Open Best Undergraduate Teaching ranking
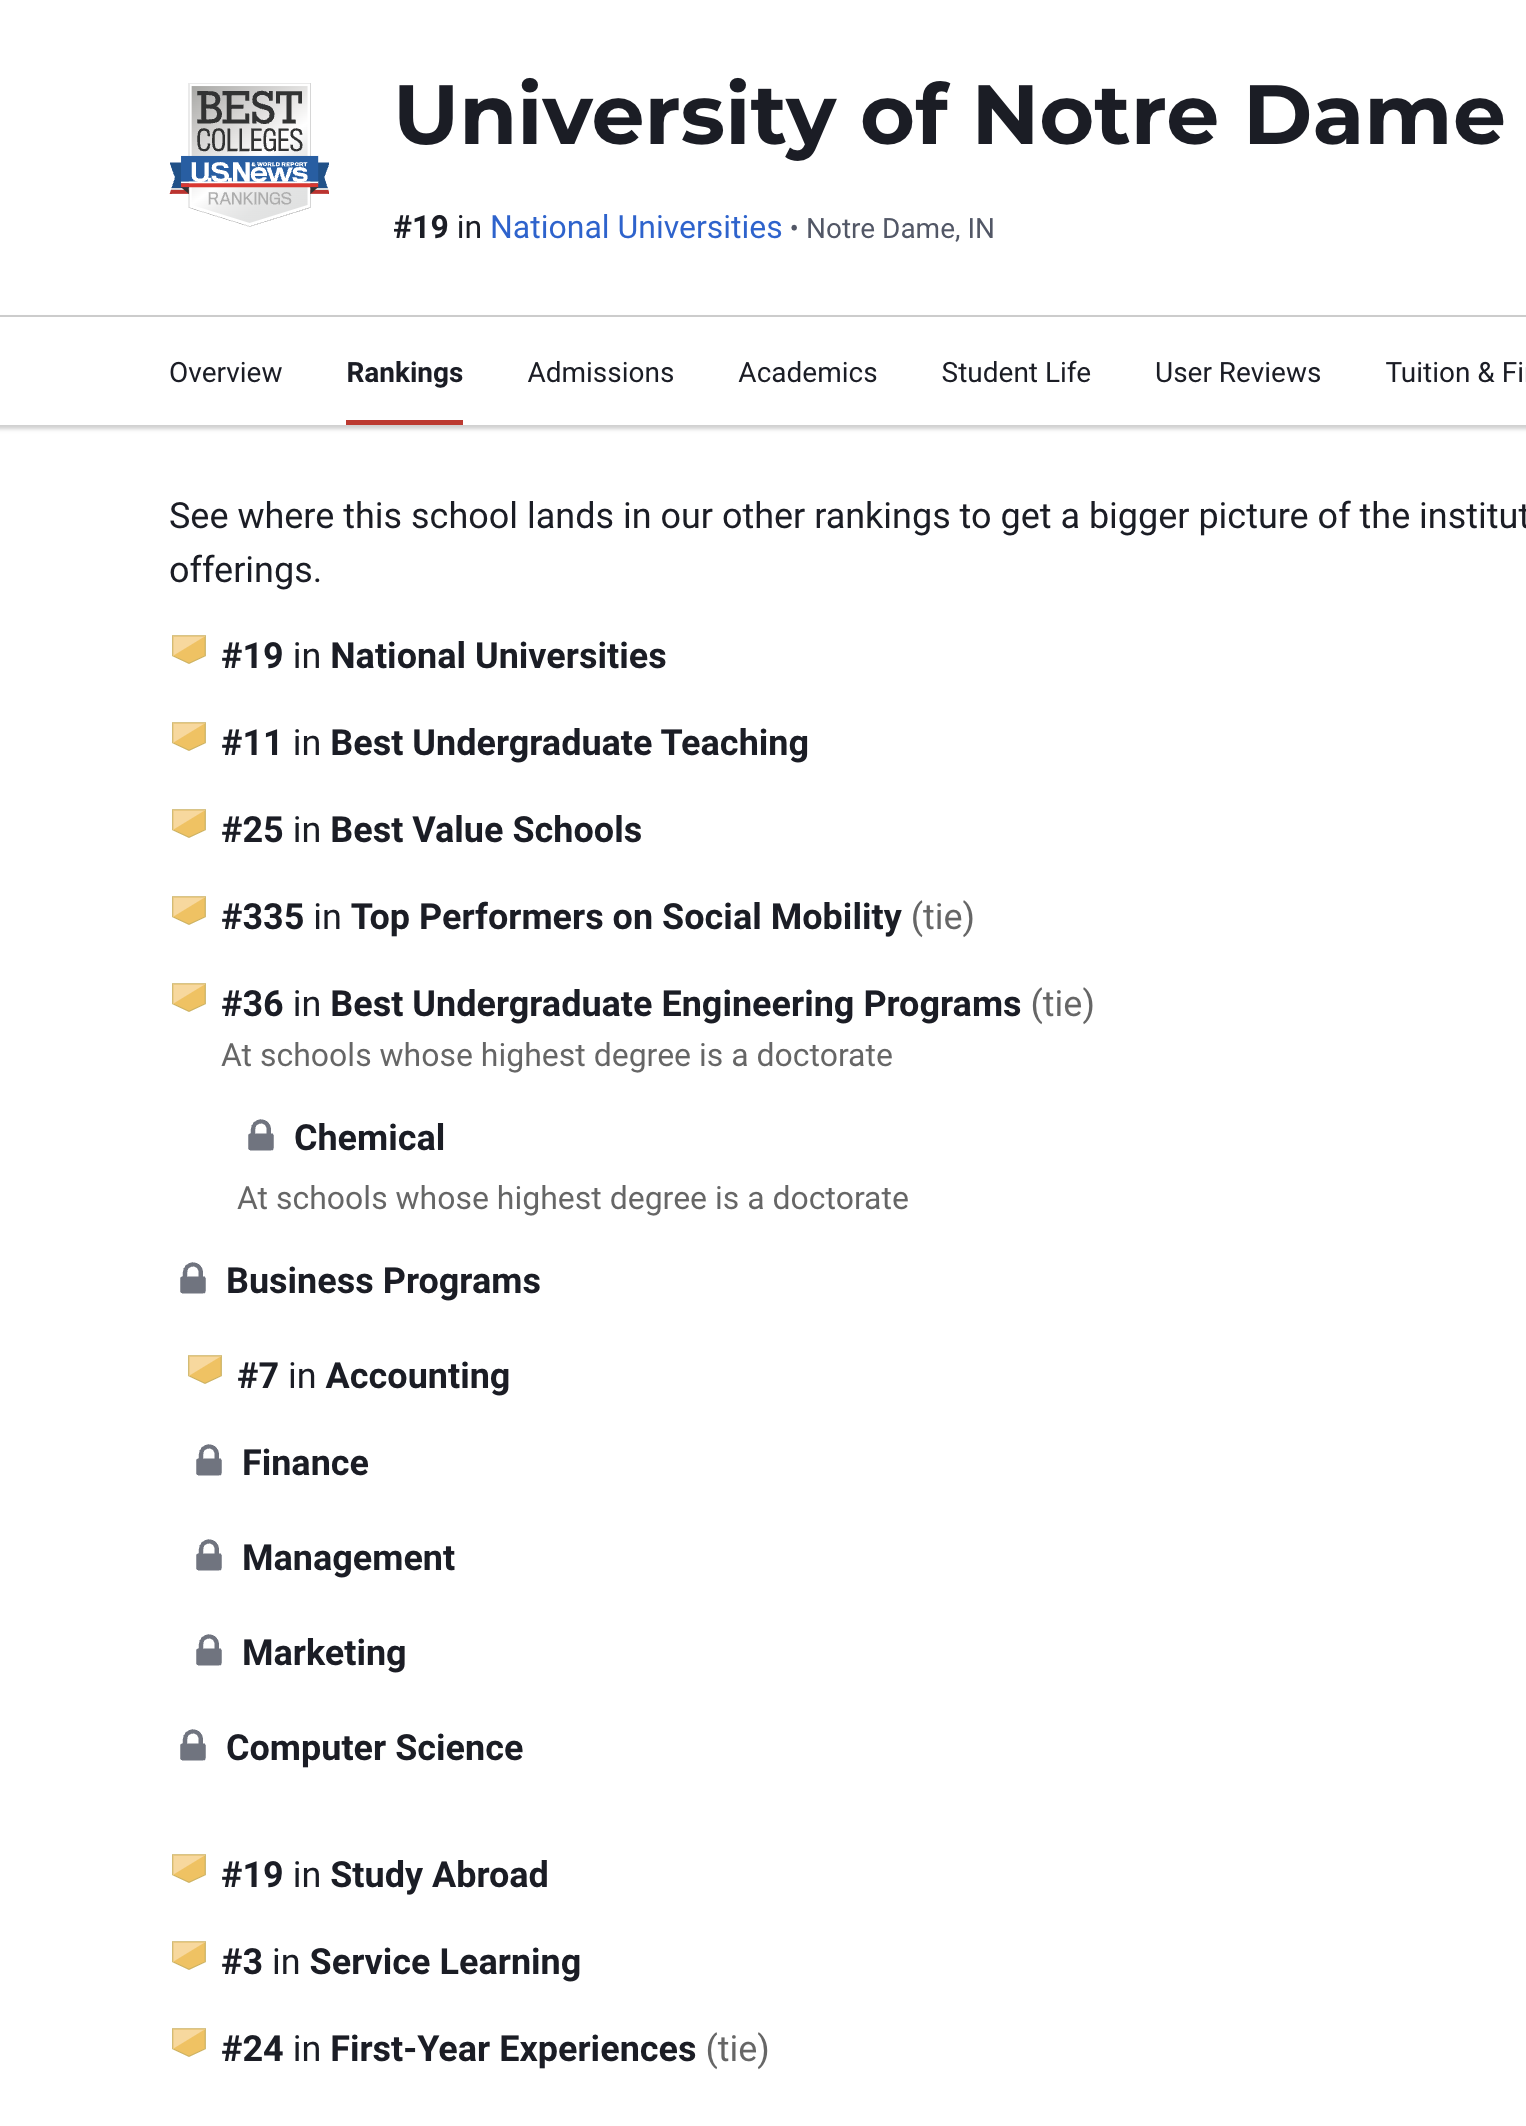 point(515,743)
